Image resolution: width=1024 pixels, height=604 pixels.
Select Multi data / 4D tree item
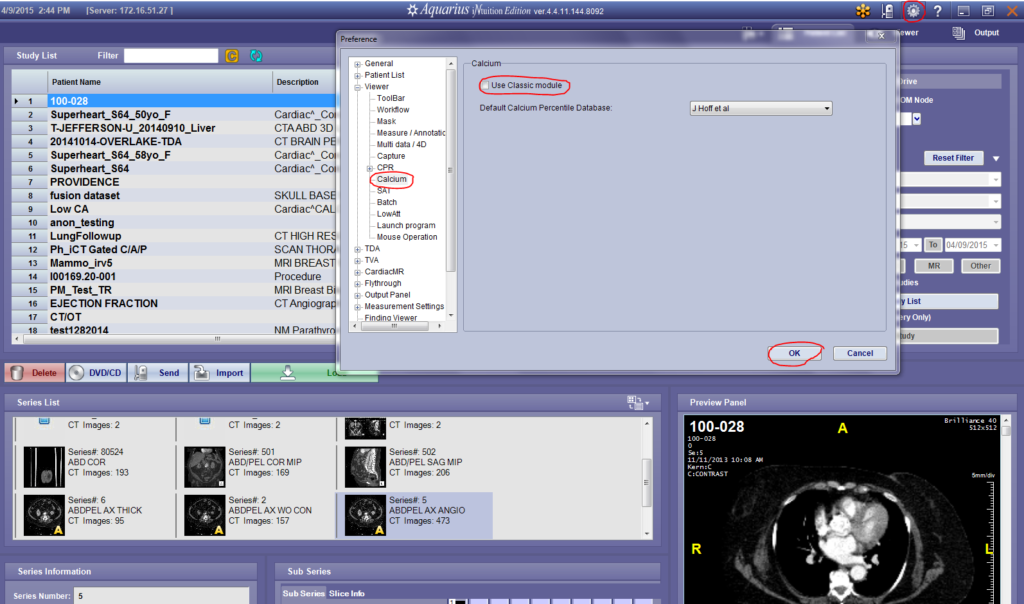tap(401, 144)
